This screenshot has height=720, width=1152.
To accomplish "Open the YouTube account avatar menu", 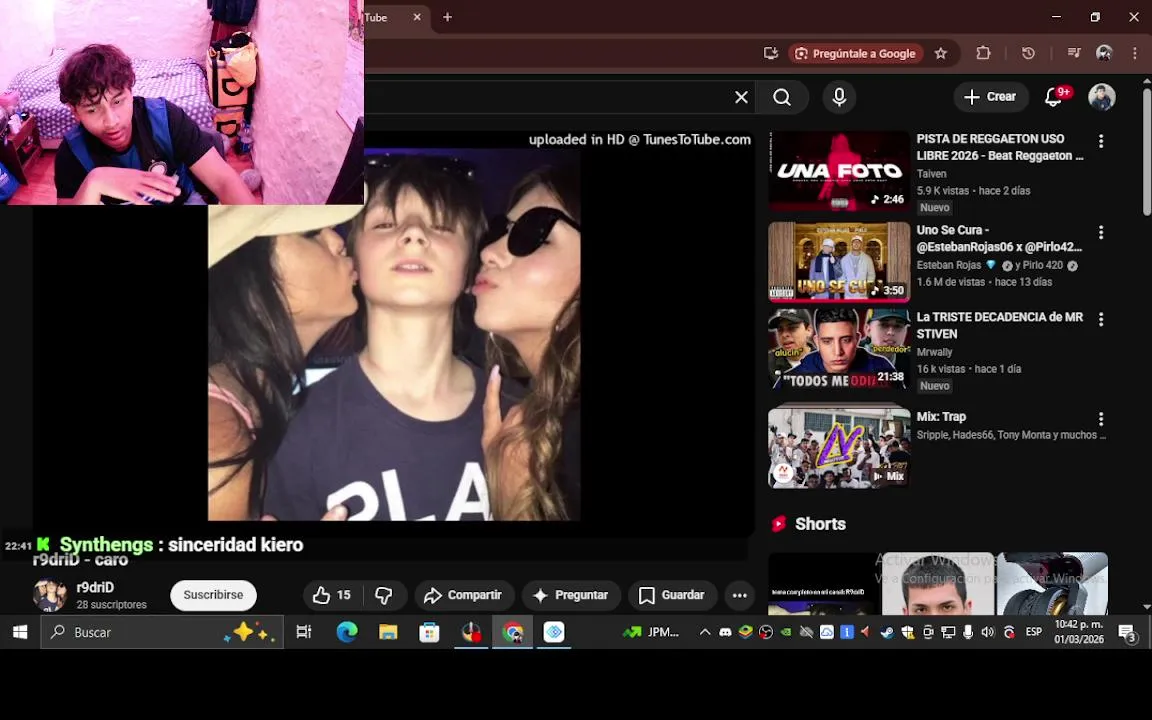I will tap(1101, 97).
